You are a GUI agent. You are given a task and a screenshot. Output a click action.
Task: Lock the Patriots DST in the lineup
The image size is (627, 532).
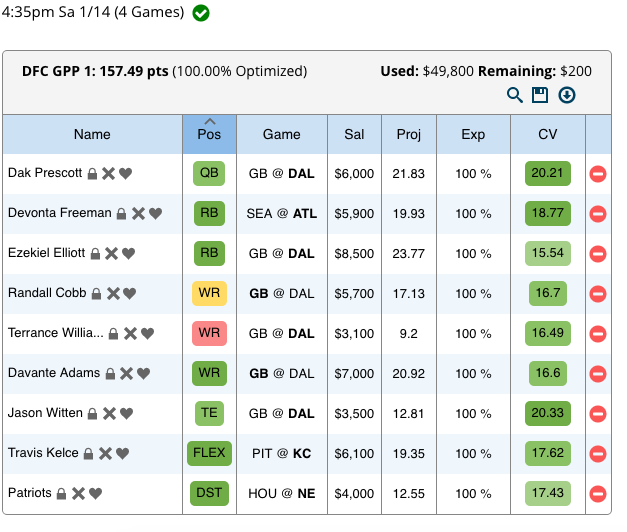point(61,494)
